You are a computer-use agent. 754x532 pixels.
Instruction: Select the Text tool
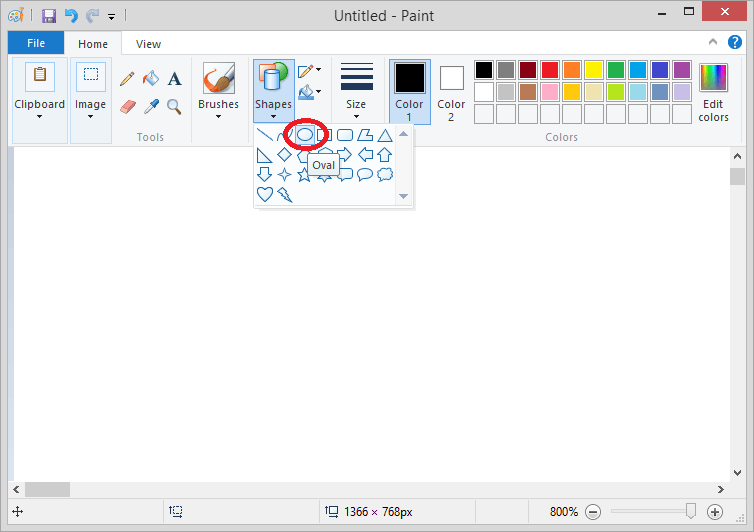click(174, 78)
